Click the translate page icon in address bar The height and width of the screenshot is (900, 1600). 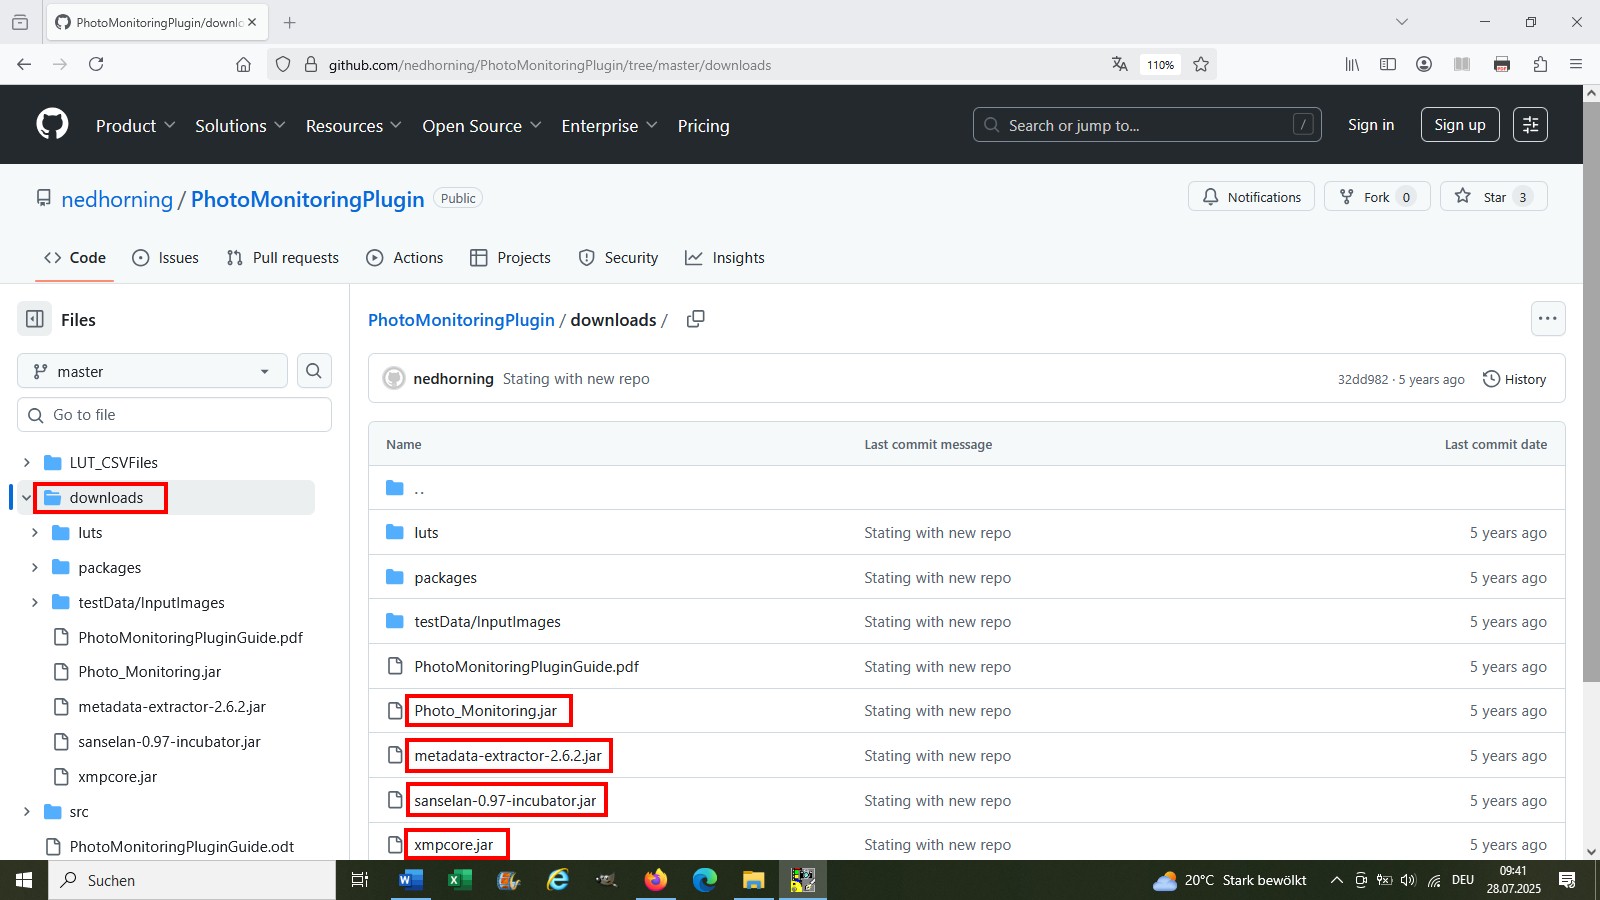1119,64
